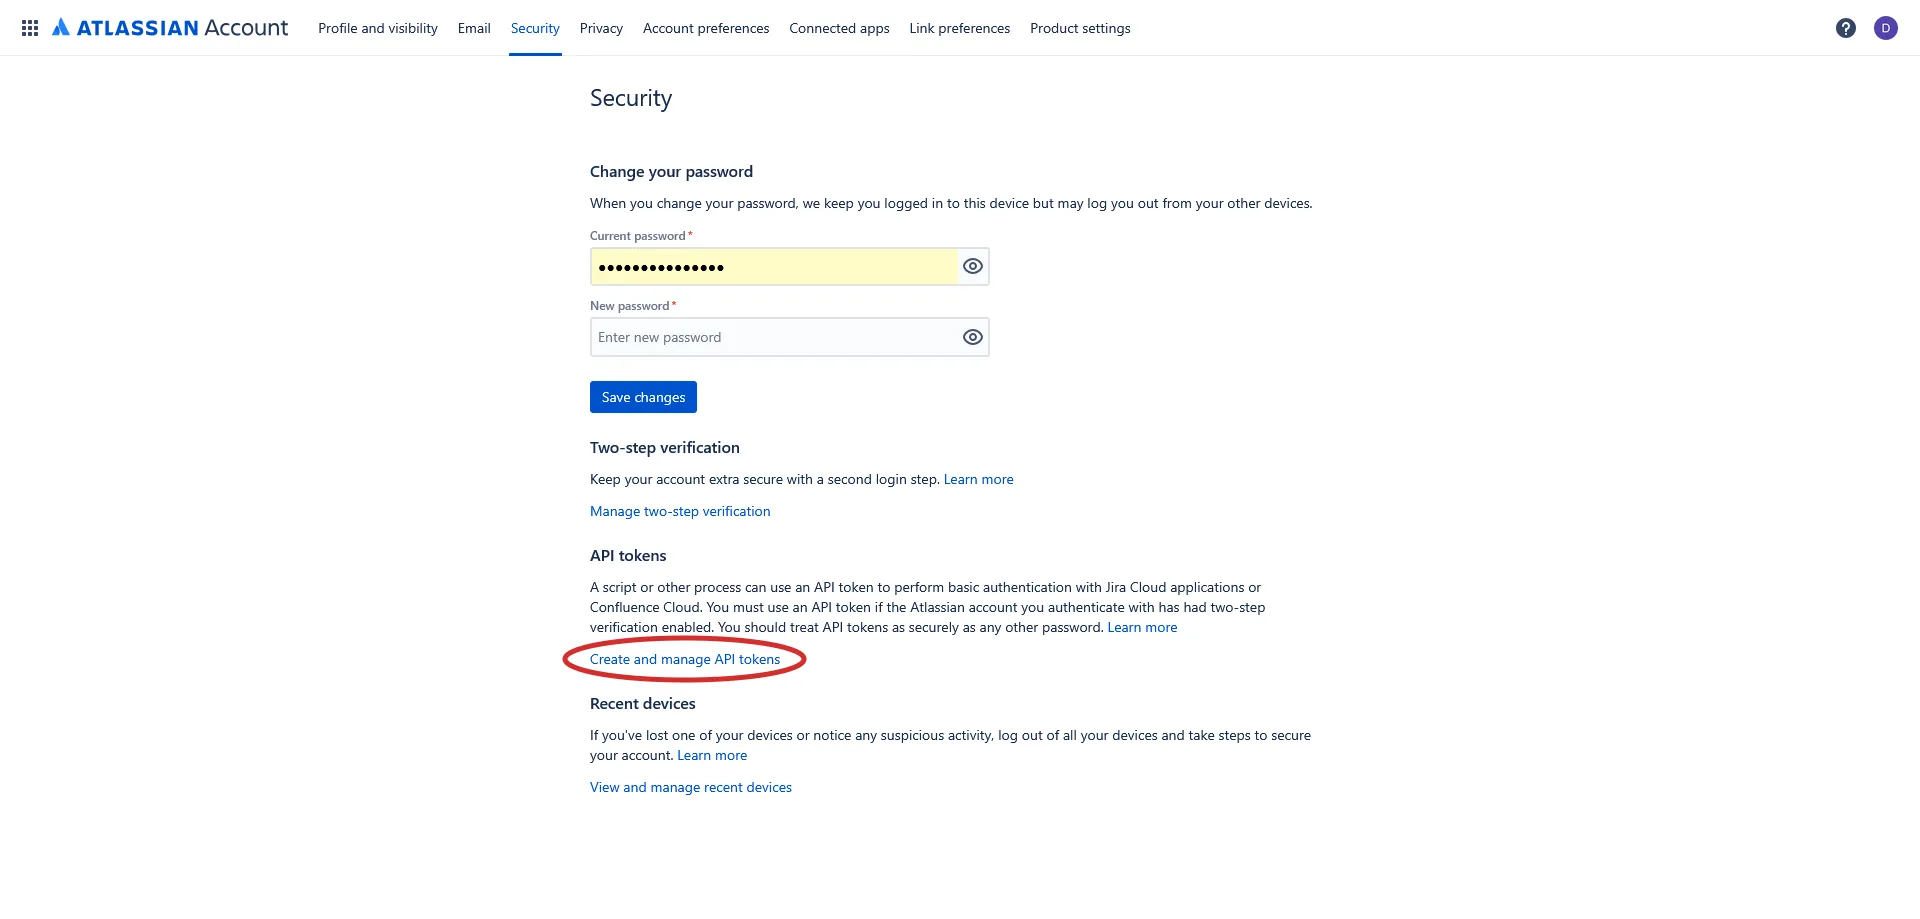Open Link preferences tab
Viewport: 1920px width, 919px height.
point(960,28)
